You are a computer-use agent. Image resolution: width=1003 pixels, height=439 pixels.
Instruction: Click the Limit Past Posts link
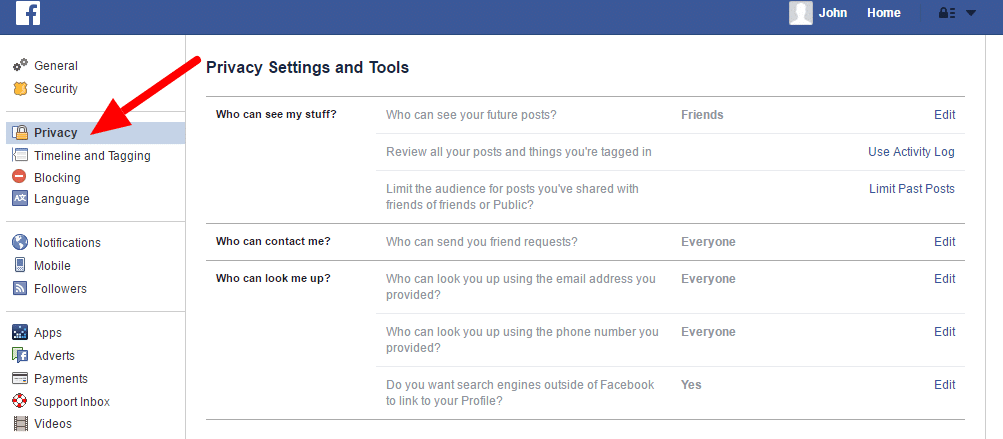click(x=912, y=189)
